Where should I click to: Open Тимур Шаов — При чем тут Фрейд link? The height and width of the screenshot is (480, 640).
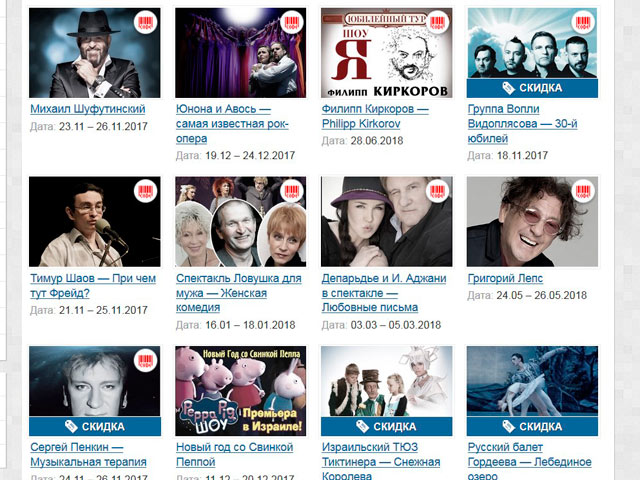(x=93, y=286)
